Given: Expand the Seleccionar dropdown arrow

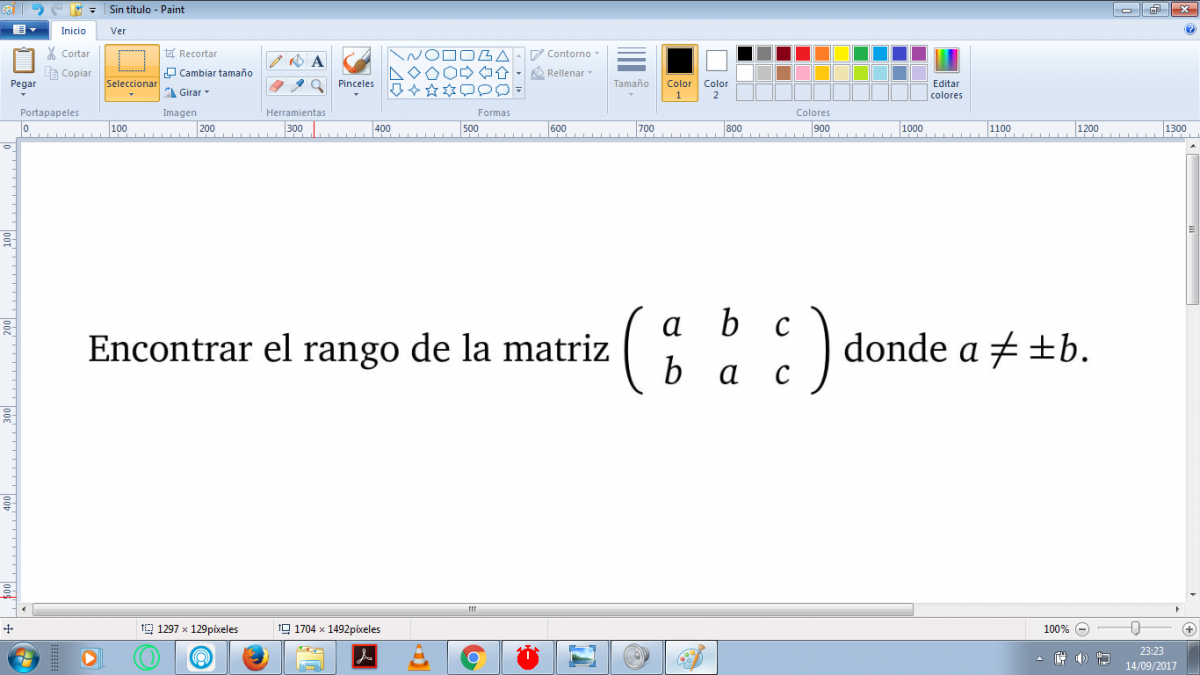Looking at the screenshot, I should 132,95.
